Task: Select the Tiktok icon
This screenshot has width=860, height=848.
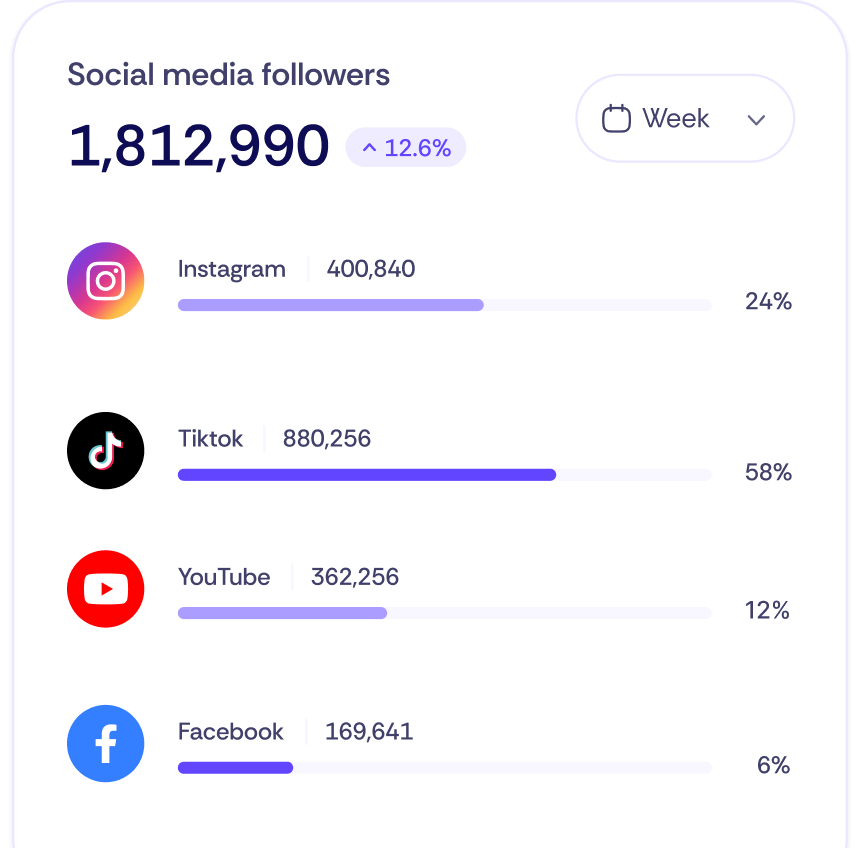Action: 105,451
